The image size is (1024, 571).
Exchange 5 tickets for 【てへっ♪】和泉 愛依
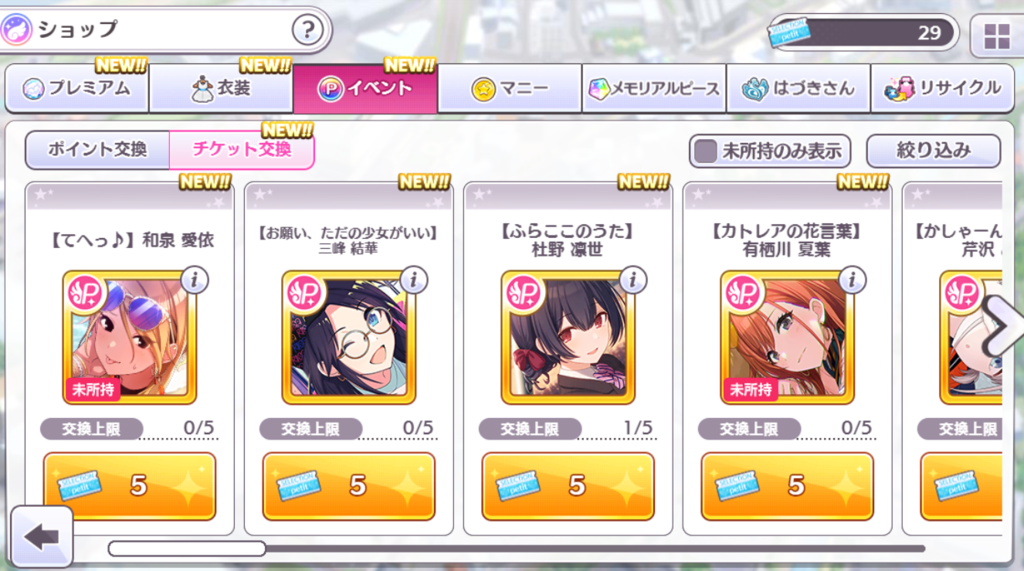click(129, 486)
